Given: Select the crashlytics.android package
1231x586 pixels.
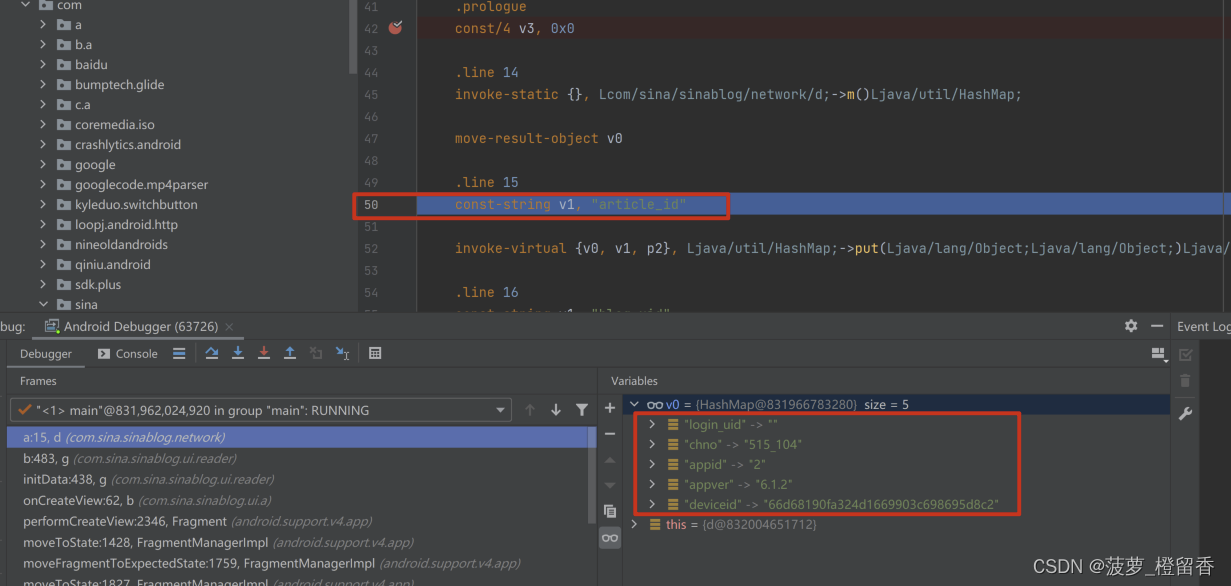Looking at the screenshot, I should 128,144.
